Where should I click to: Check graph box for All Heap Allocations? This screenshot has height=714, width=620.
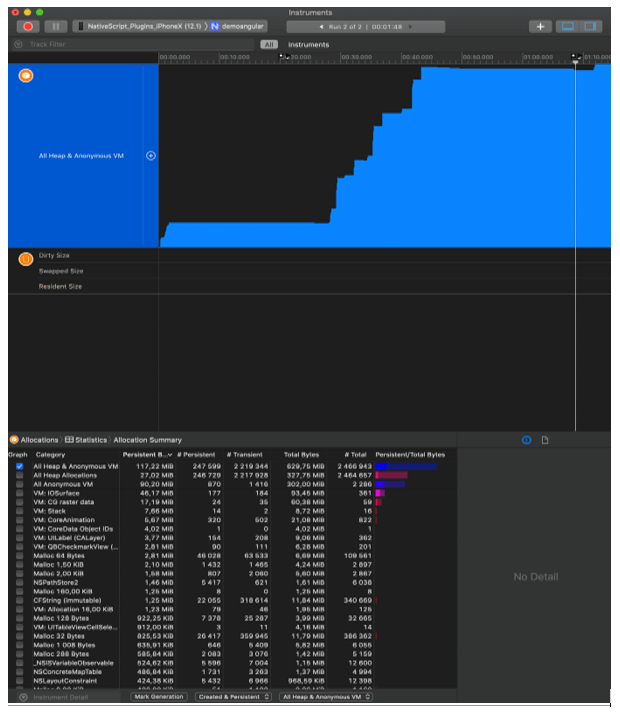pyautogui.click(x=20, y=475)
